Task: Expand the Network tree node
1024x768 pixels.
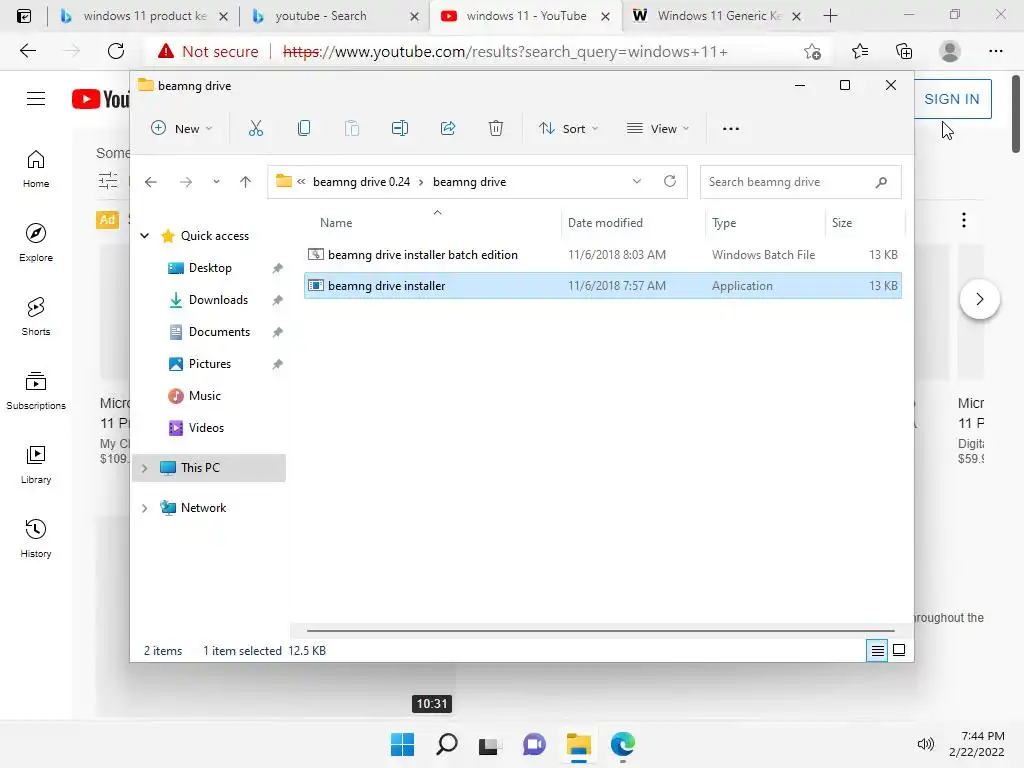Action: [x=144, y=508]
